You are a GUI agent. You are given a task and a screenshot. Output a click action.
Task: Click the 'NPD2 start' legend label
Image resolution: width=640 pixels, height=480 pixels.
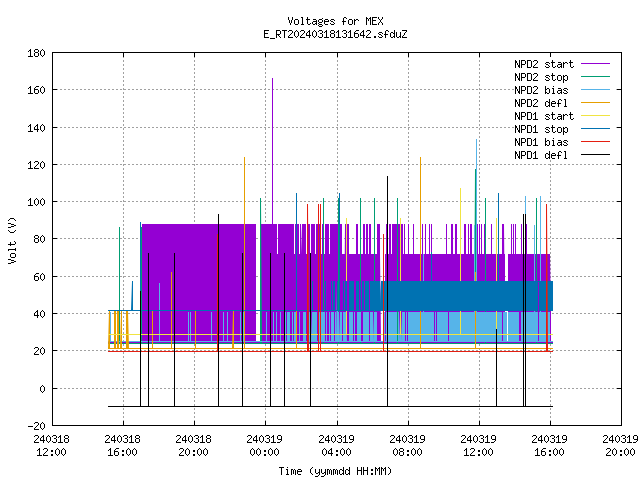click(544, 64)
